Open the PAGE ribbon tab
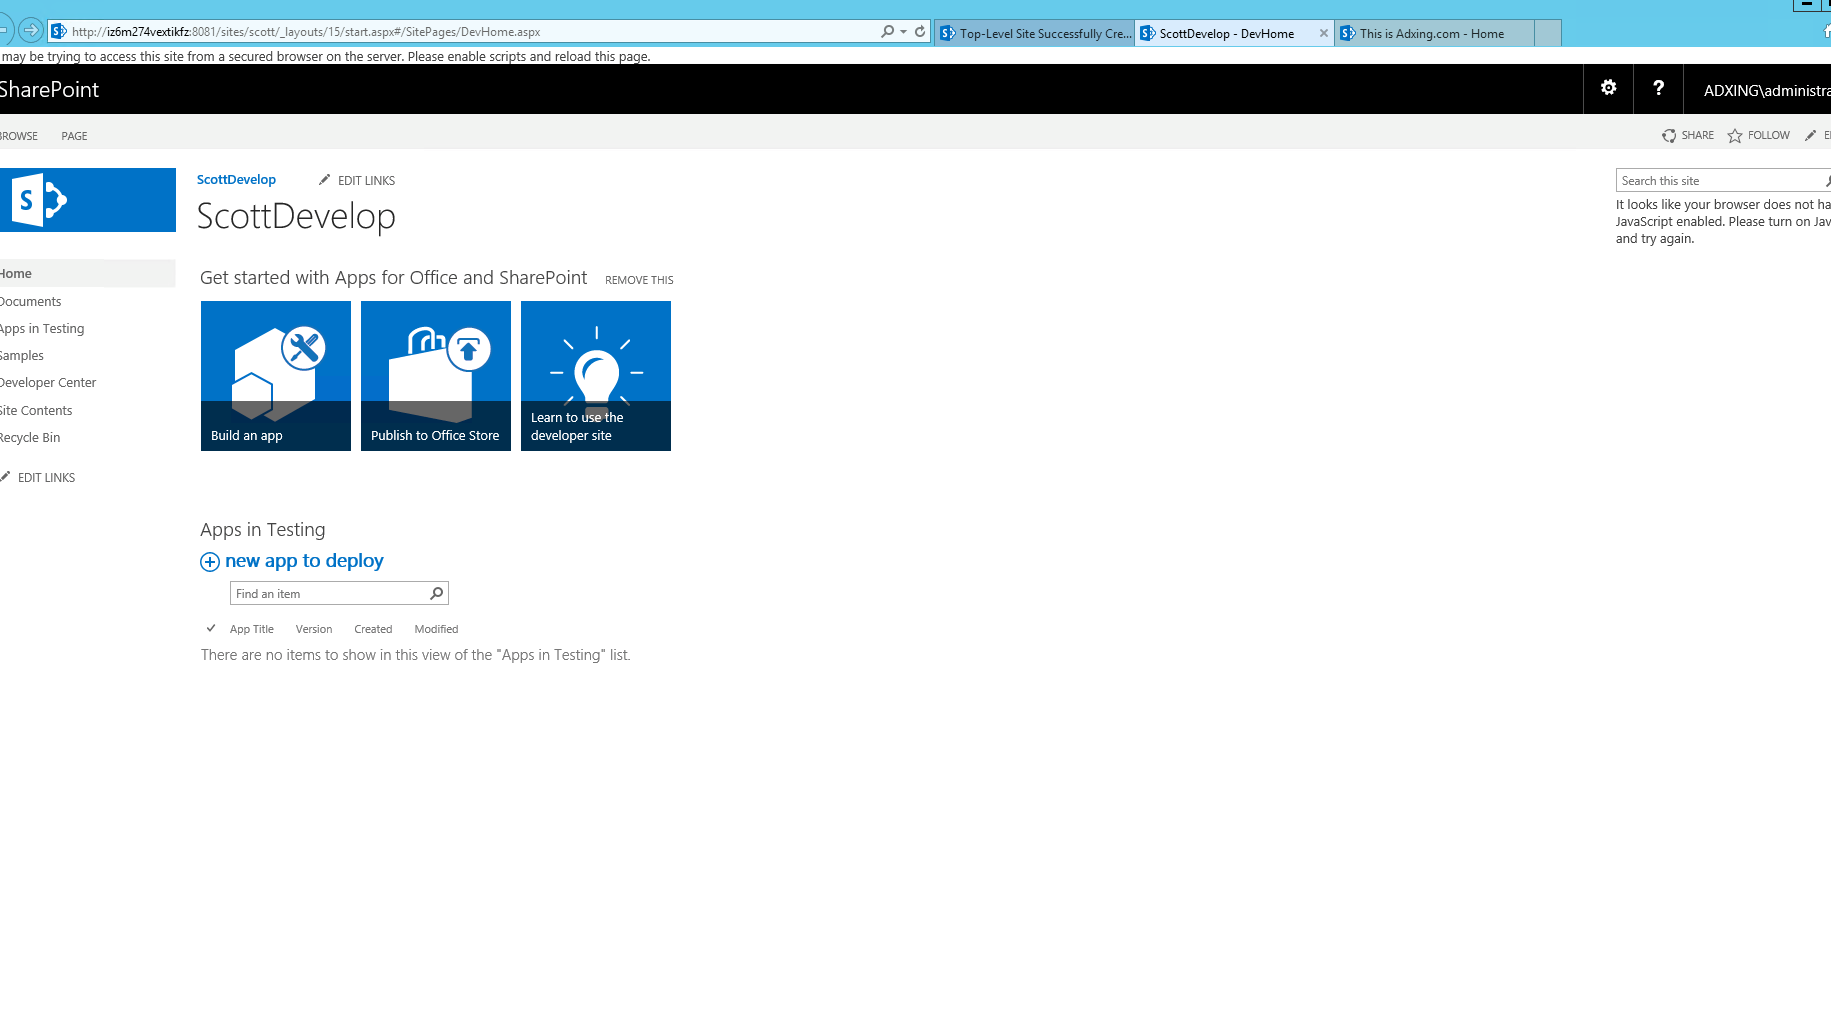This screenshot has height=1009, width=1831. (x=74, y=136)
